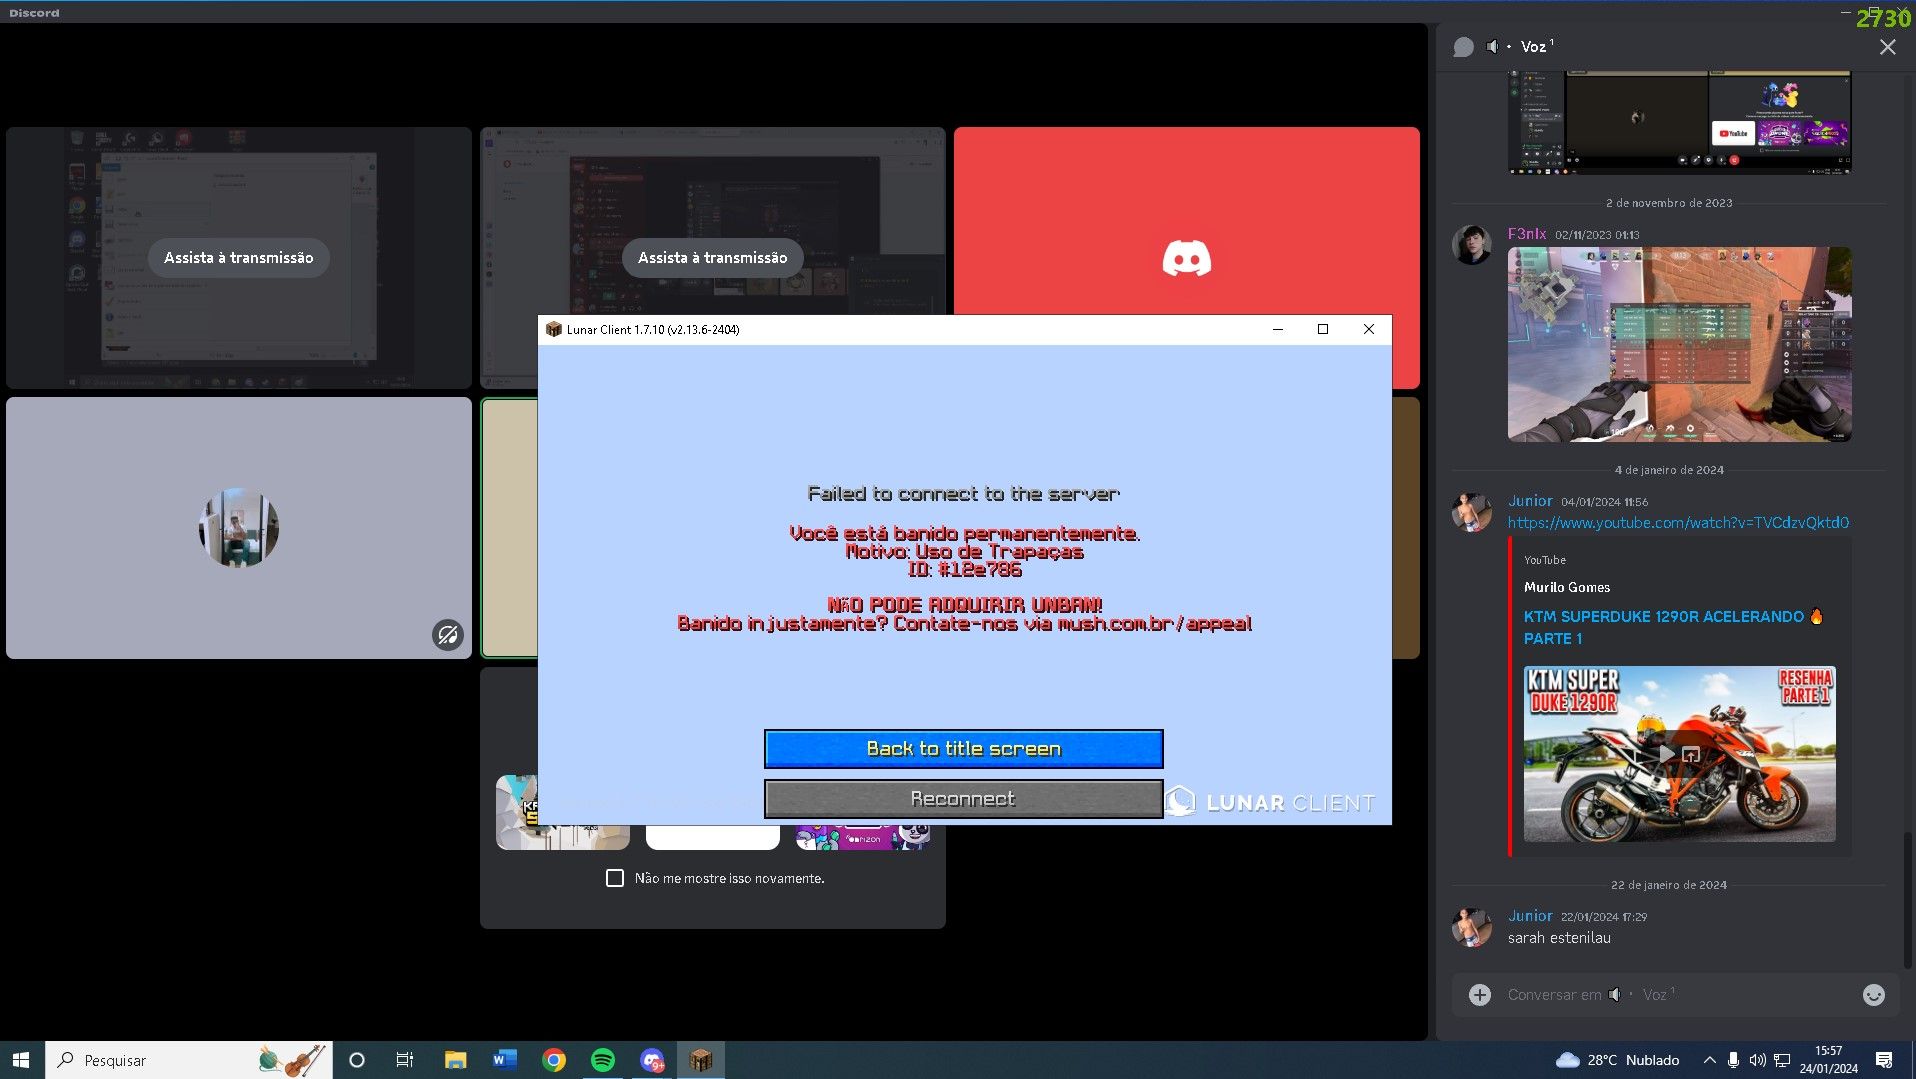Minimize the Lunar Client window
Screen dimensions: 1916x1079
pyautogui.click(x=1277, y=329)
